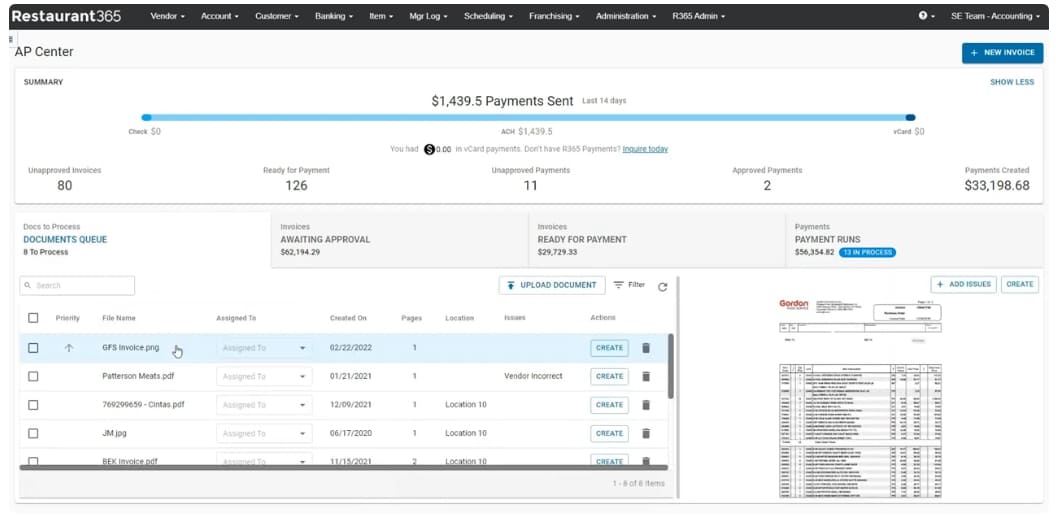Click Payments Created amount $33,198.68
1056x515 pixels.
pos(997,185)
